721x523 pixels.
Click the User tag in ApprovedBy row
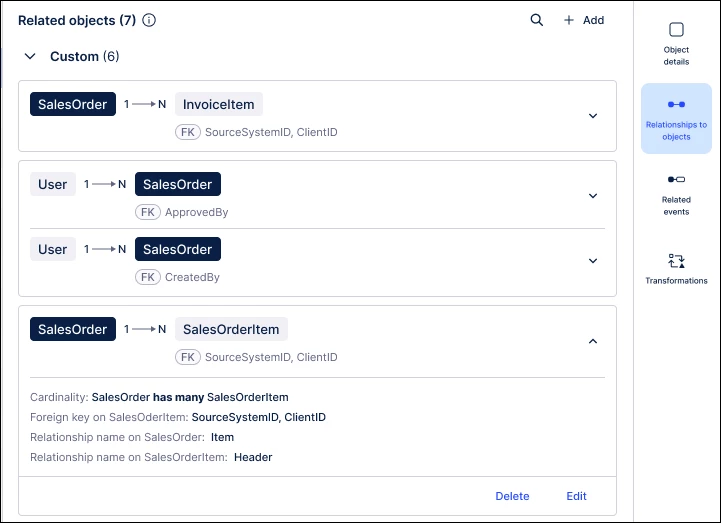tap(53, 184)
